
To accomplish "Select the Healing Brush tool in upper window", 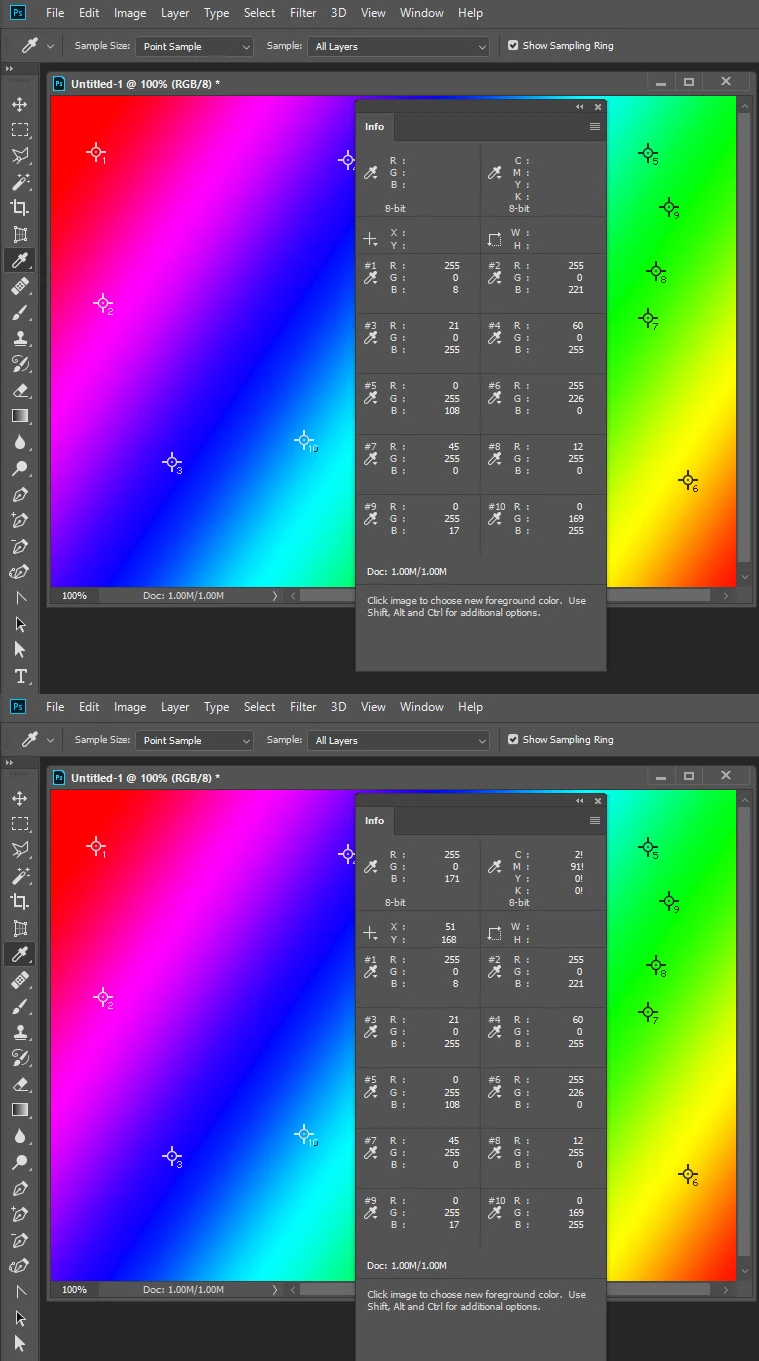I will point(19,286).
